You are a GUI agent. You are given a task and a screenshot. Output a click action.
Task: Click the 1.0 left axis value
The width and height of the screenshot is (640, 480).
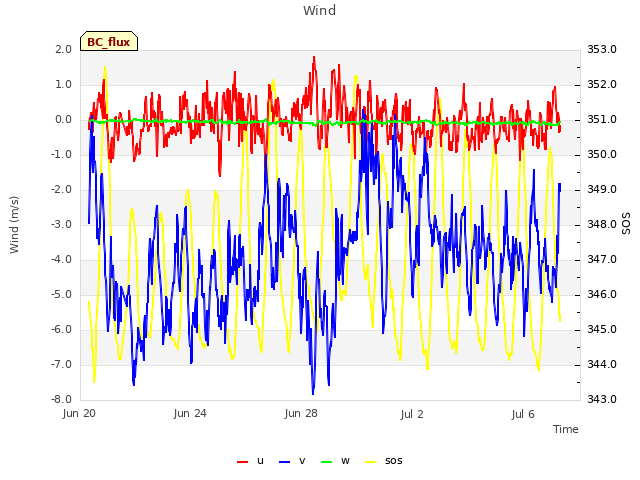tap(64, 84)
